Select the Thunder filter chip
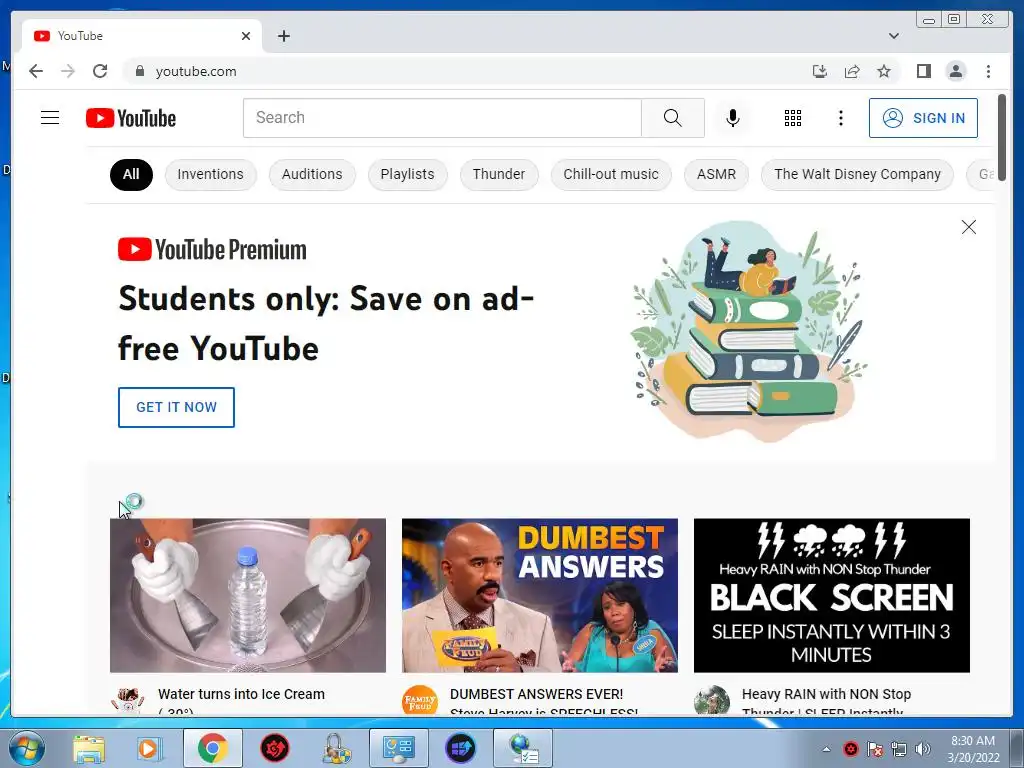Screen dimensions: 1024x768 tap(499, 174)
